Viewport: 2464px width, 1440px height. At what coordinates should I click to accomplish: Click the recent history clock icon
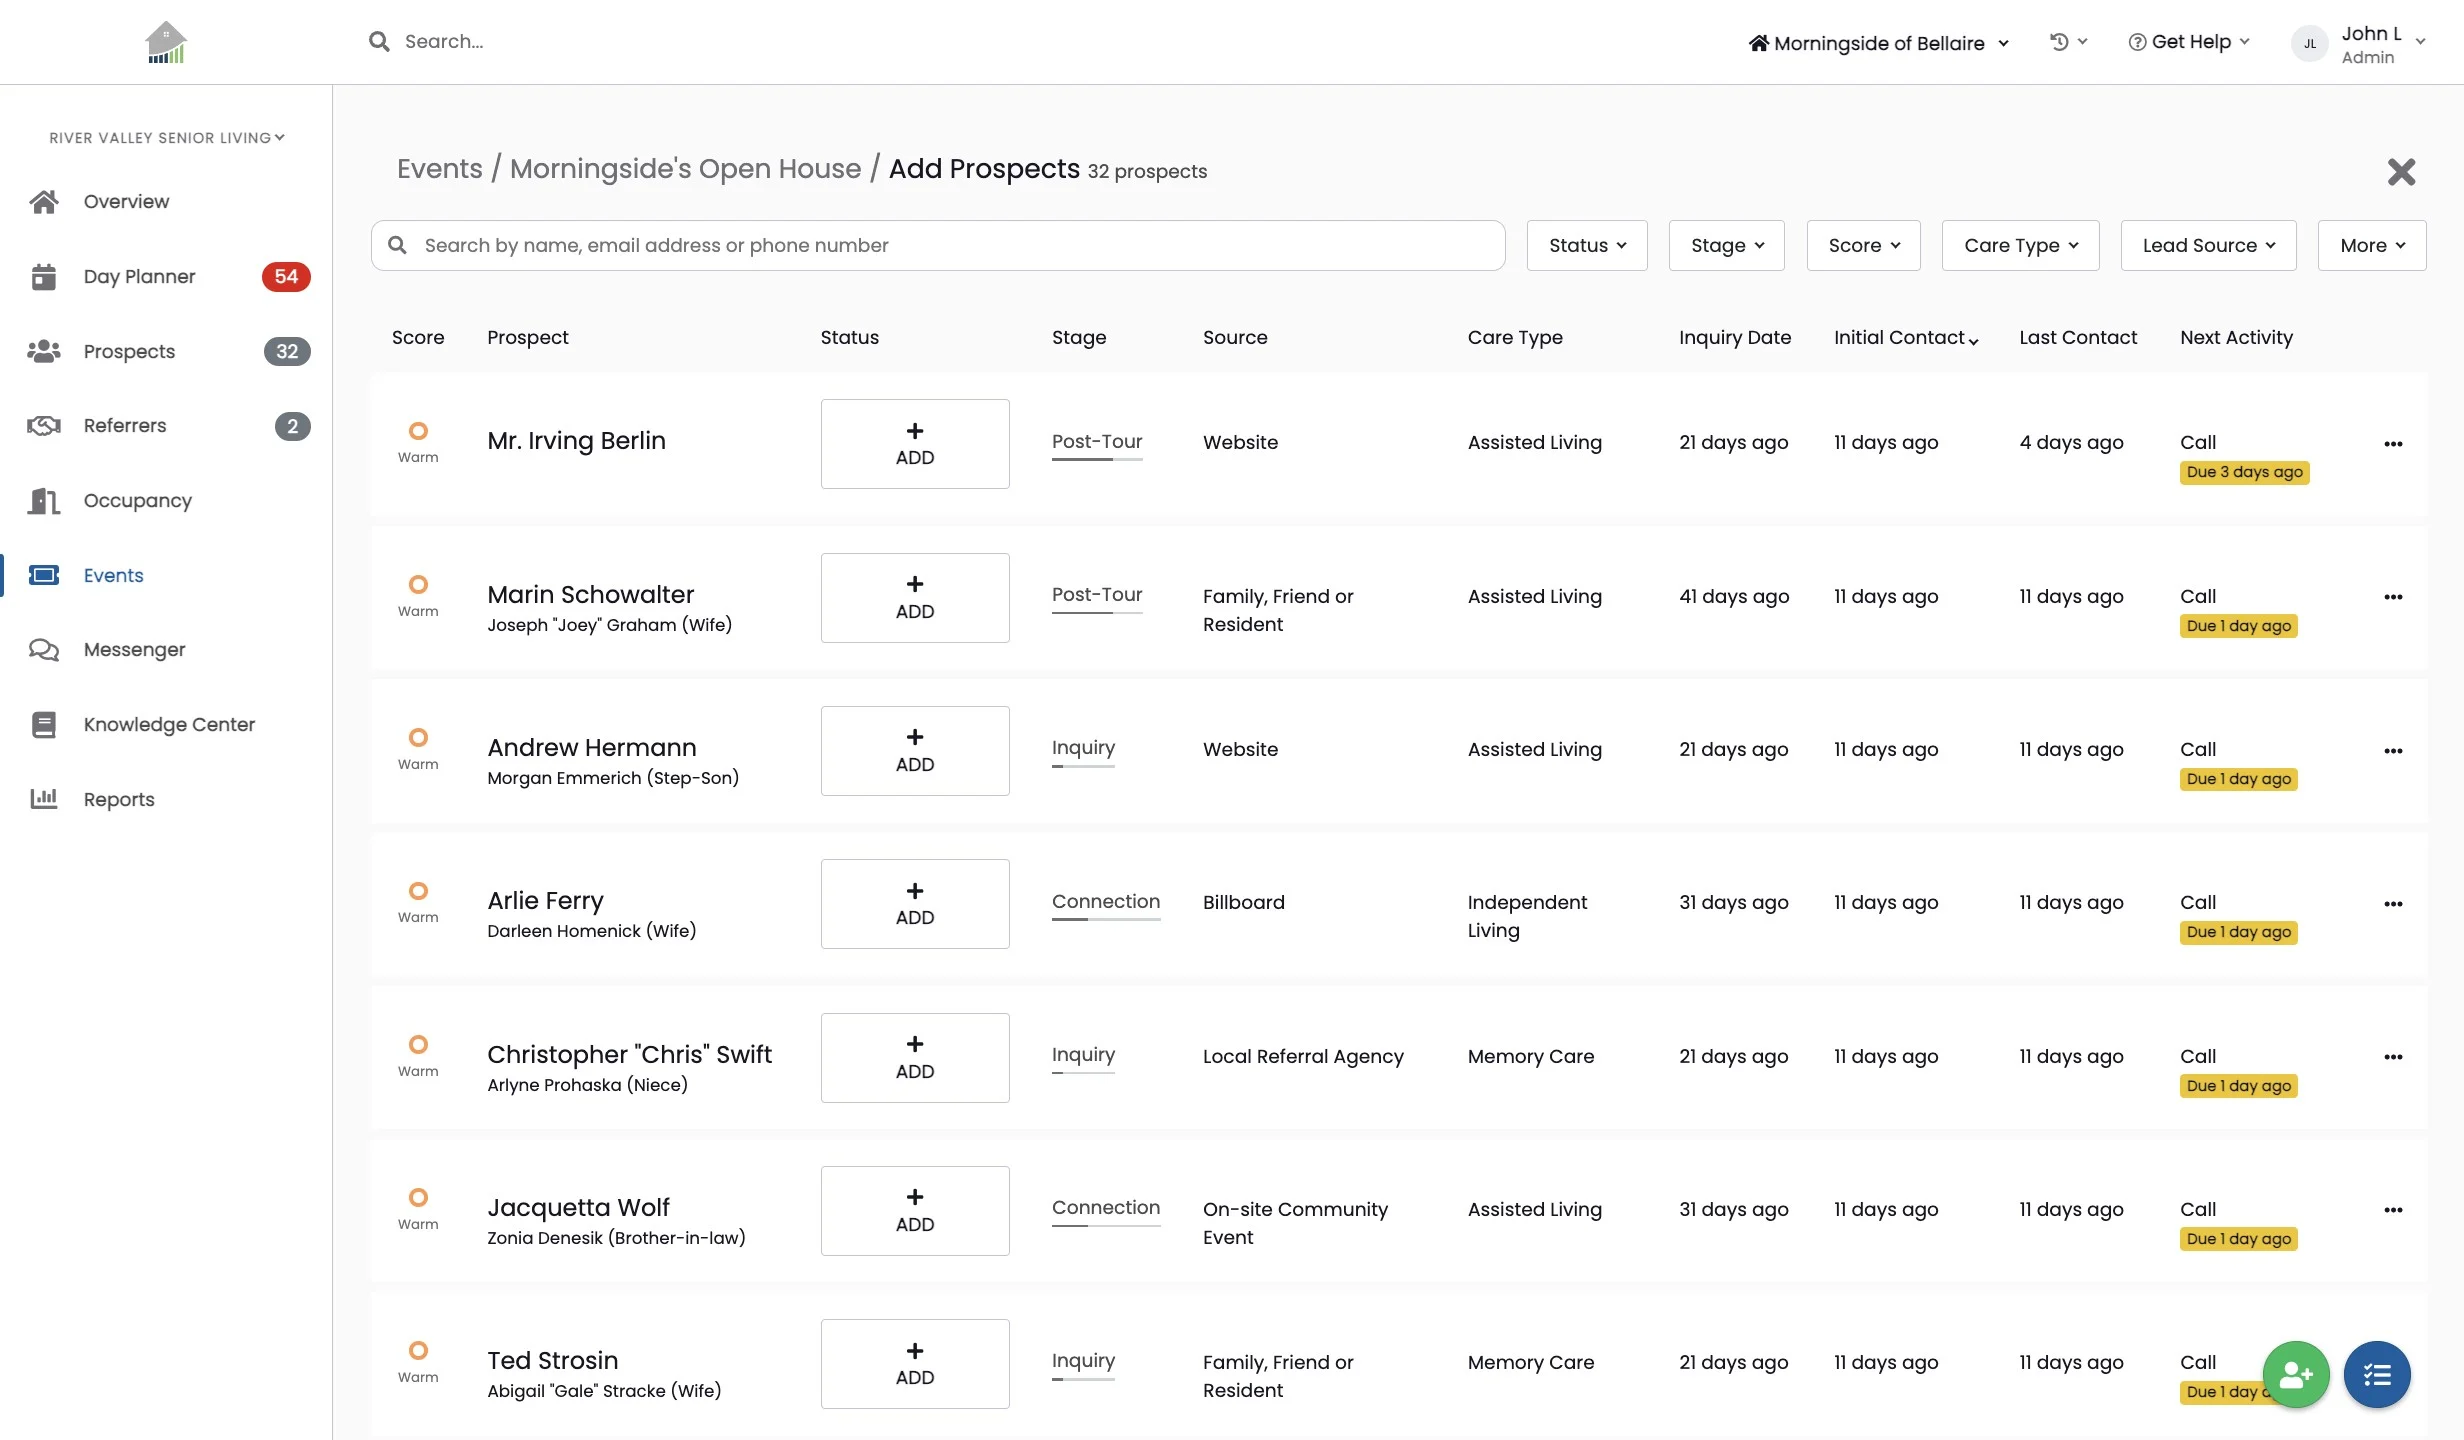(x=2059, y=42)
